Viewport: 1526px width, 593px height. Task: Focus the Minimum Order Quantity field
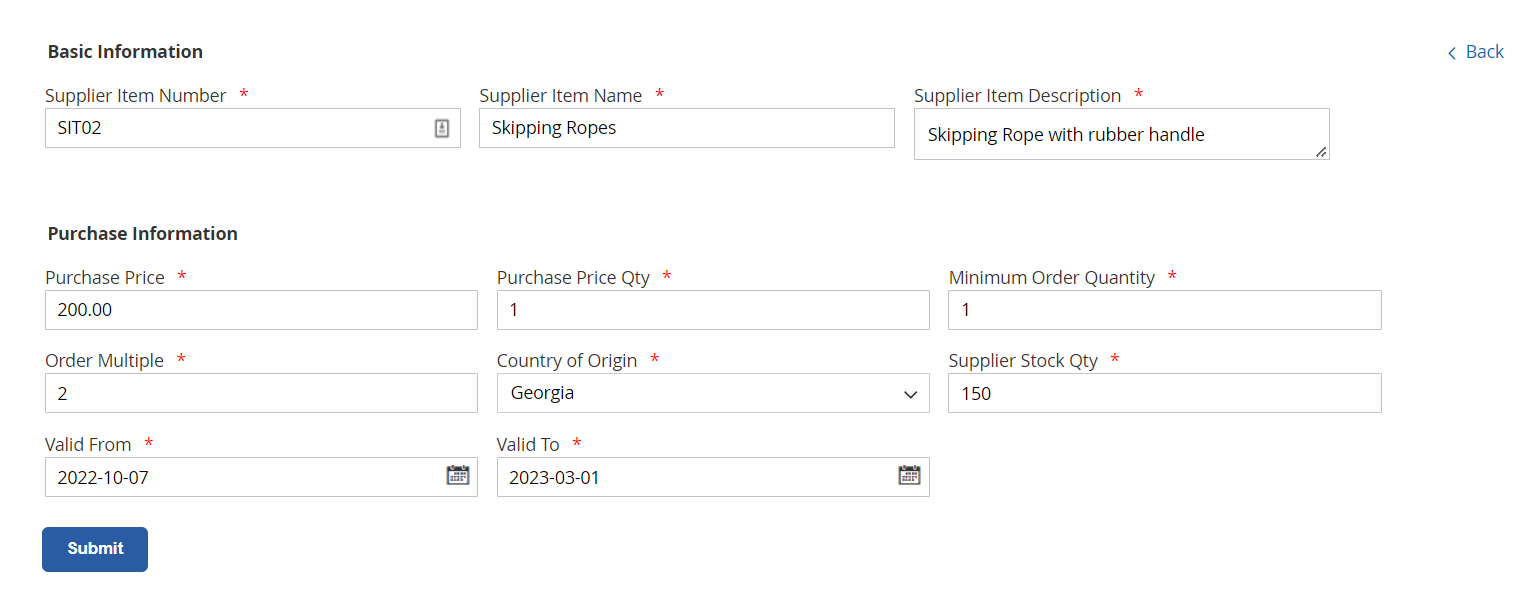click(x=1164, y=310)
